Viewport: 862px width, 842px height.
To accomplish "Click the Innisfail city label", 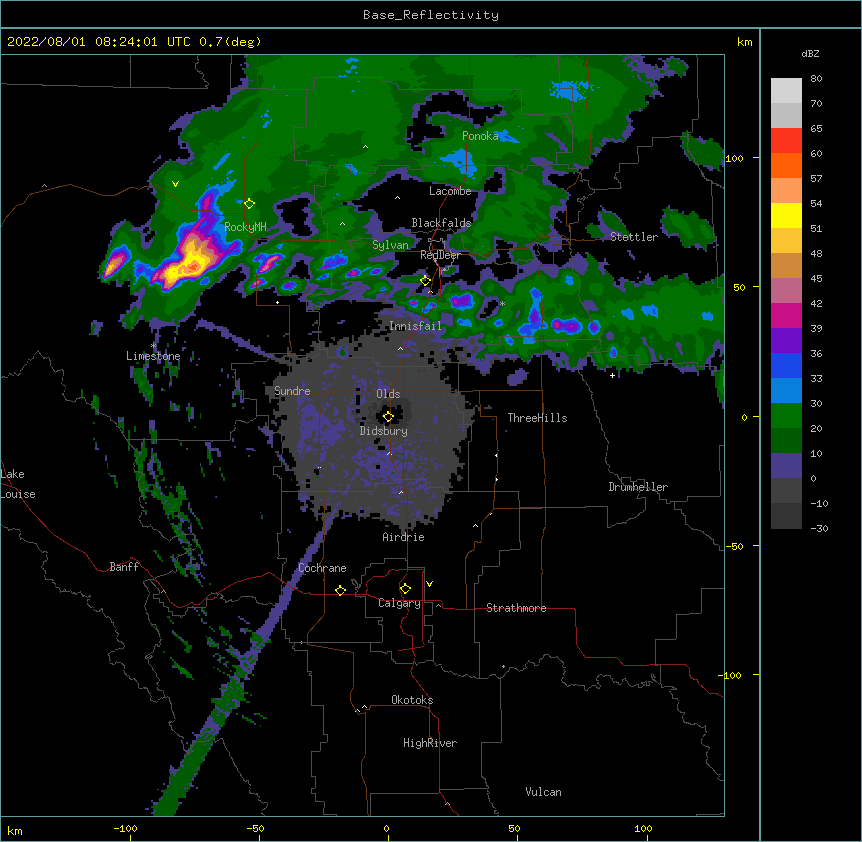I will coord(415,326).
